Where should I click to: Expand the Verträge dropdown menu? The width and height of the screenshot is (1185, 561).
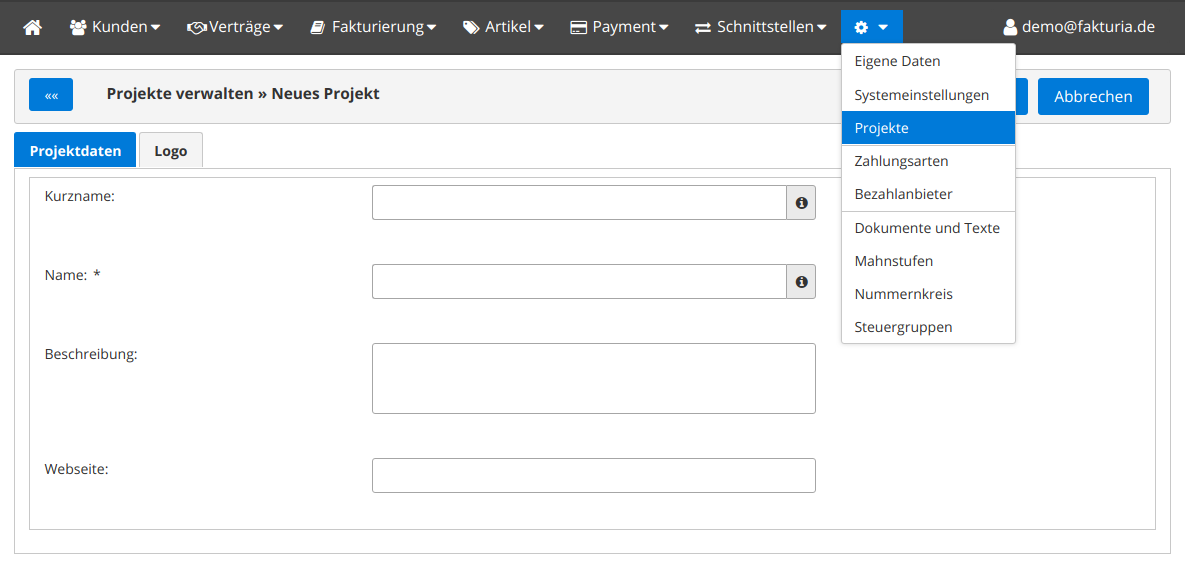[x=235, y=27]
